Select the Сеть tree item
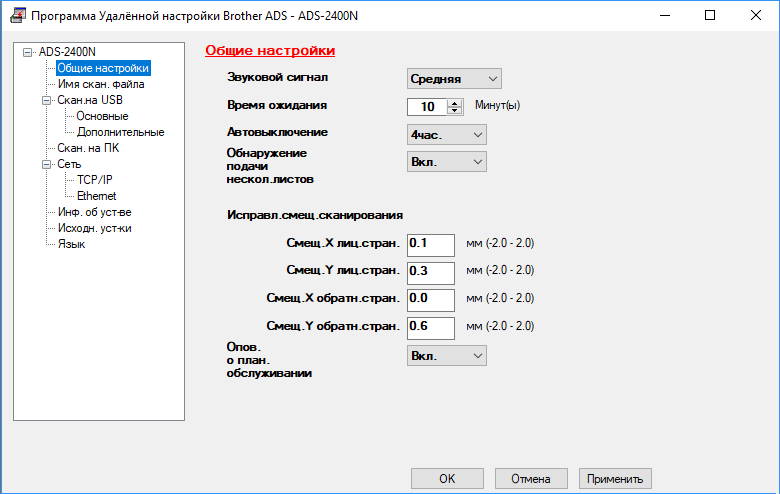The width and height of the screenshot is (780, 494). pyautogui.click(x=69, y=164)
